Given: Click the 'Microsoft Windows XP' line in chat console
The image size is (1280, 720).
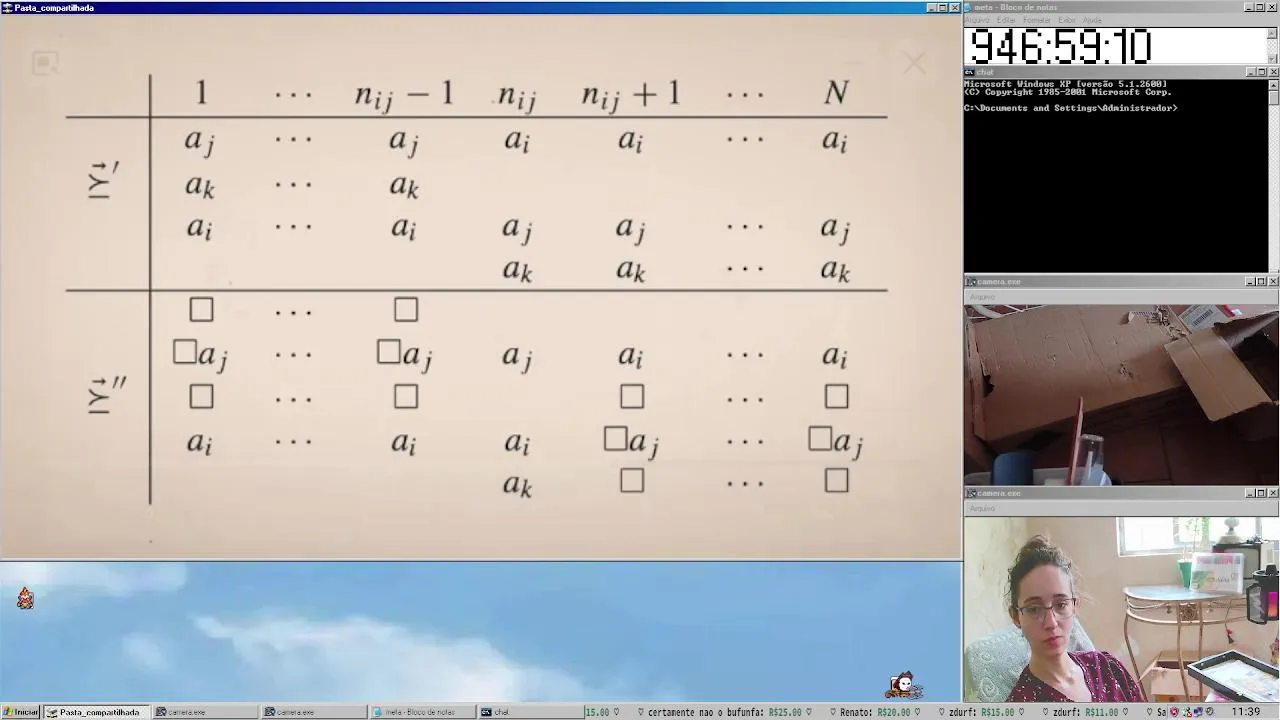Looking at the screenshot, I should click(x=1067, y=84).
